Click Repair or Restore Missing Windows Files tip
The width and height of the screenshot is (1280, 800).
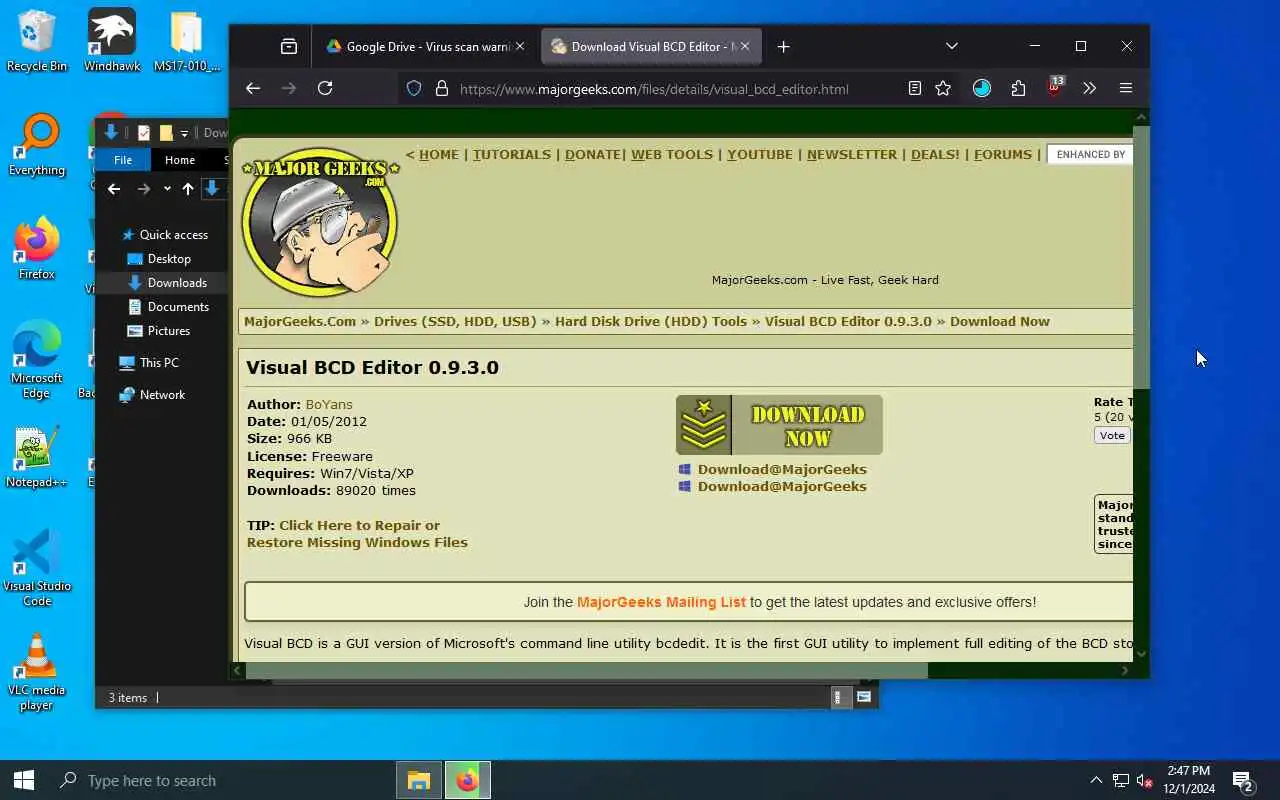point(357,534)
